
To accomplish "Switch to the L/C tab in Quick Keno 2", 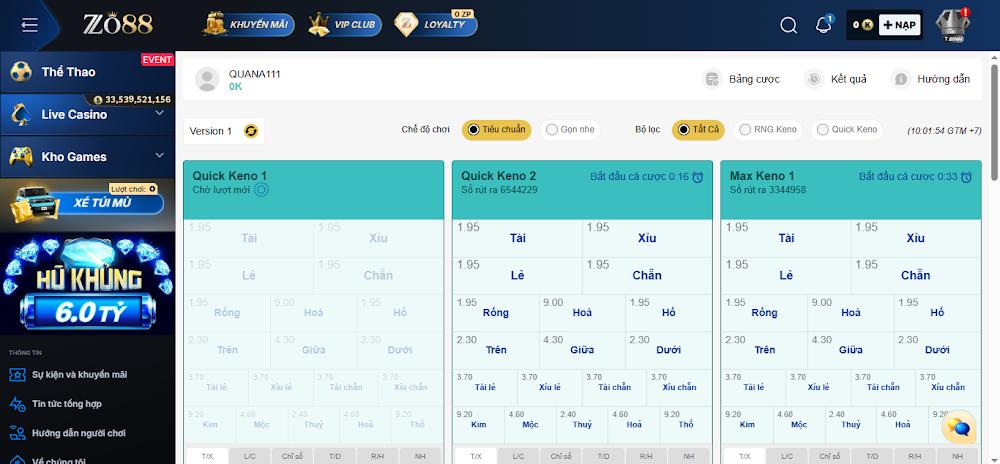I will [x=518, y=456].
